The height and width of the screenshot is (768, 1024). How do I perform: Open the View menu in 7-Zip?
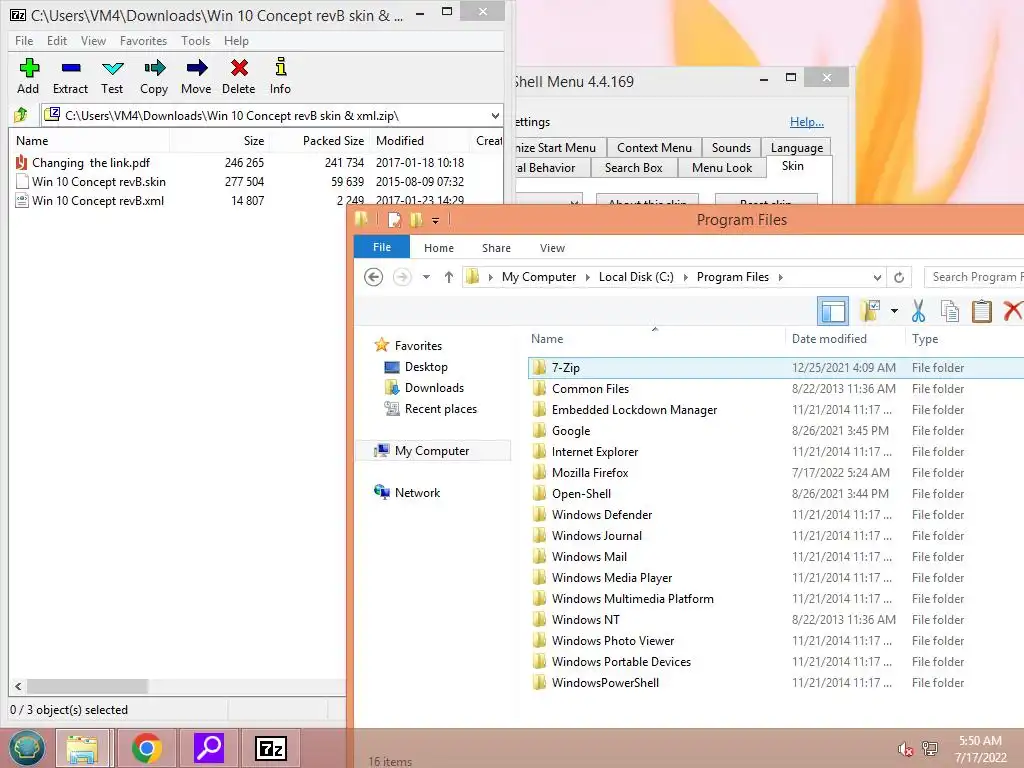(x=93, y=40)
